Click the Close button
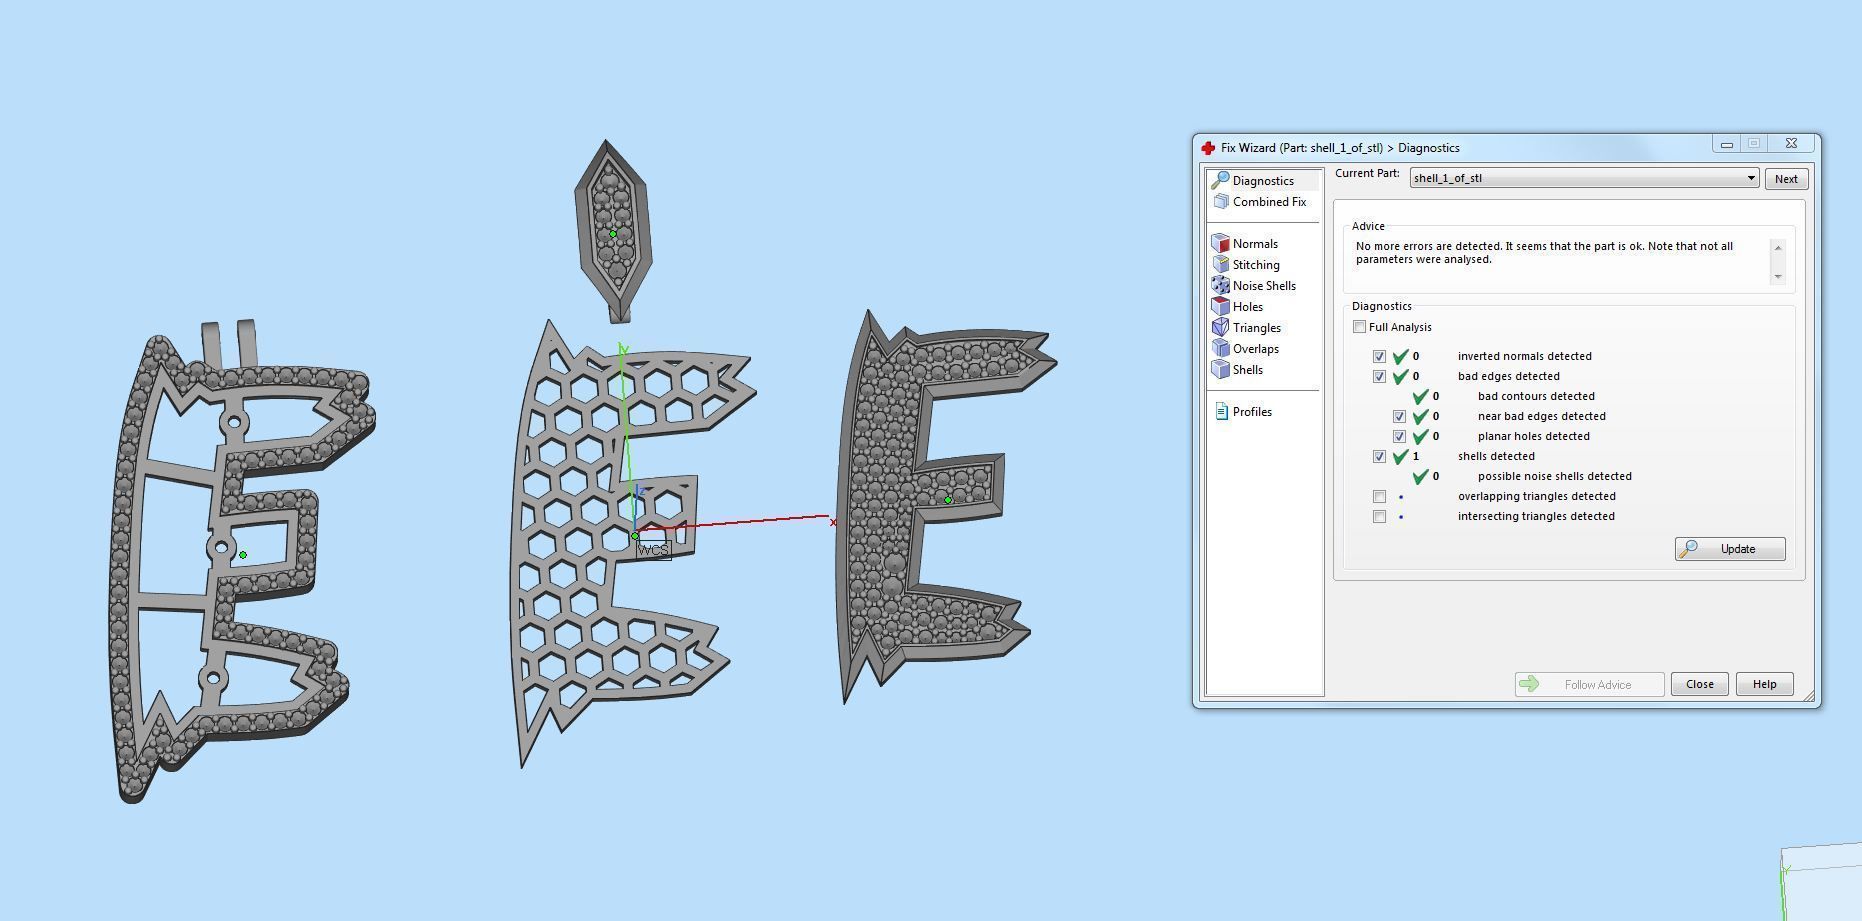Viewport: 1862px width, 921px height. click(1699, 684)
